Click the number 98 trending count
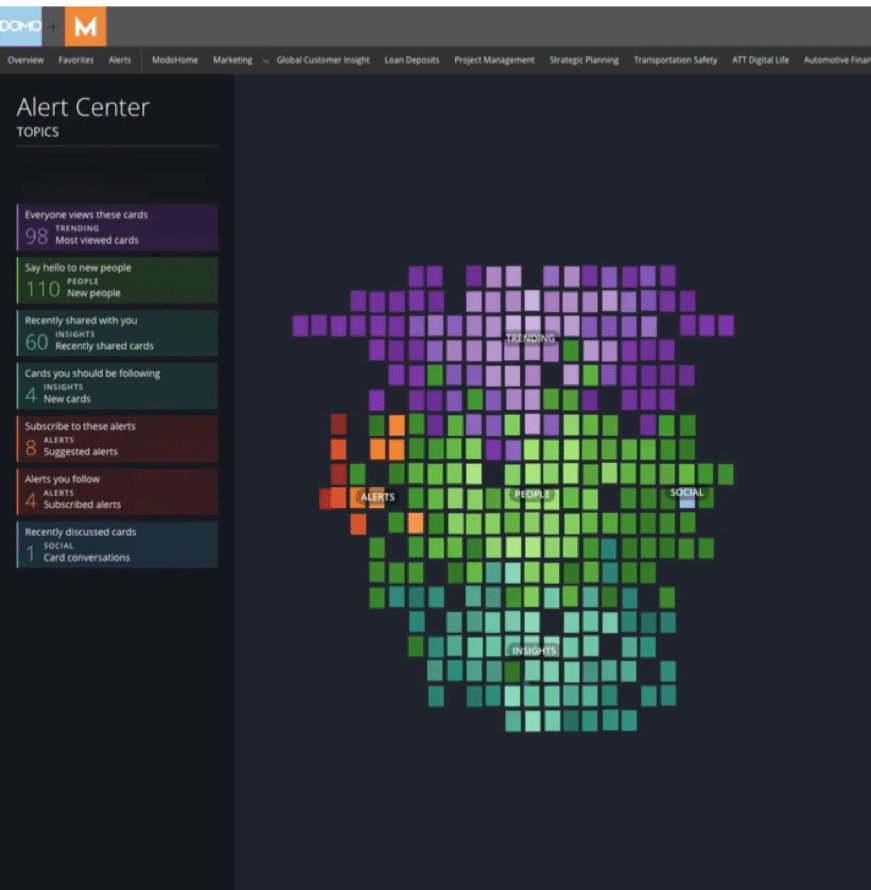871x890 pixels. (x=36, y=236)
